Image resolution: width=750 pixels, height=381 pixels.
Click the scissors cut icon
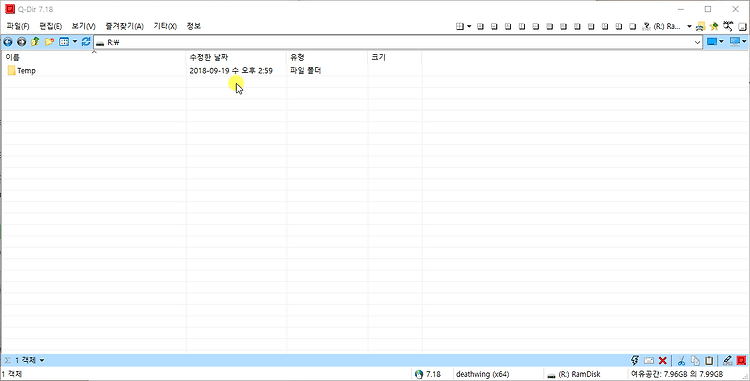pos(682,360)
